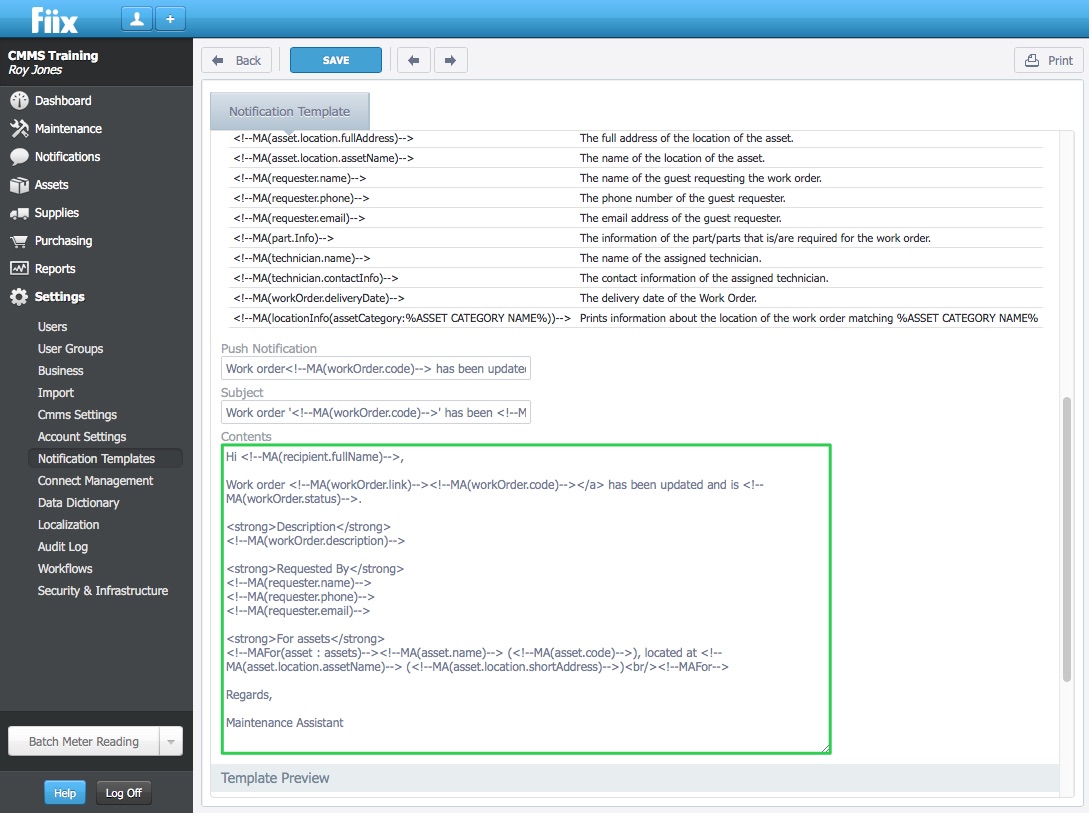The height and width of the screenshot is (813, 1089).
Task: Click the <!--MA(technician.contactInfo)--> tag row
Action: coord(637,278)
